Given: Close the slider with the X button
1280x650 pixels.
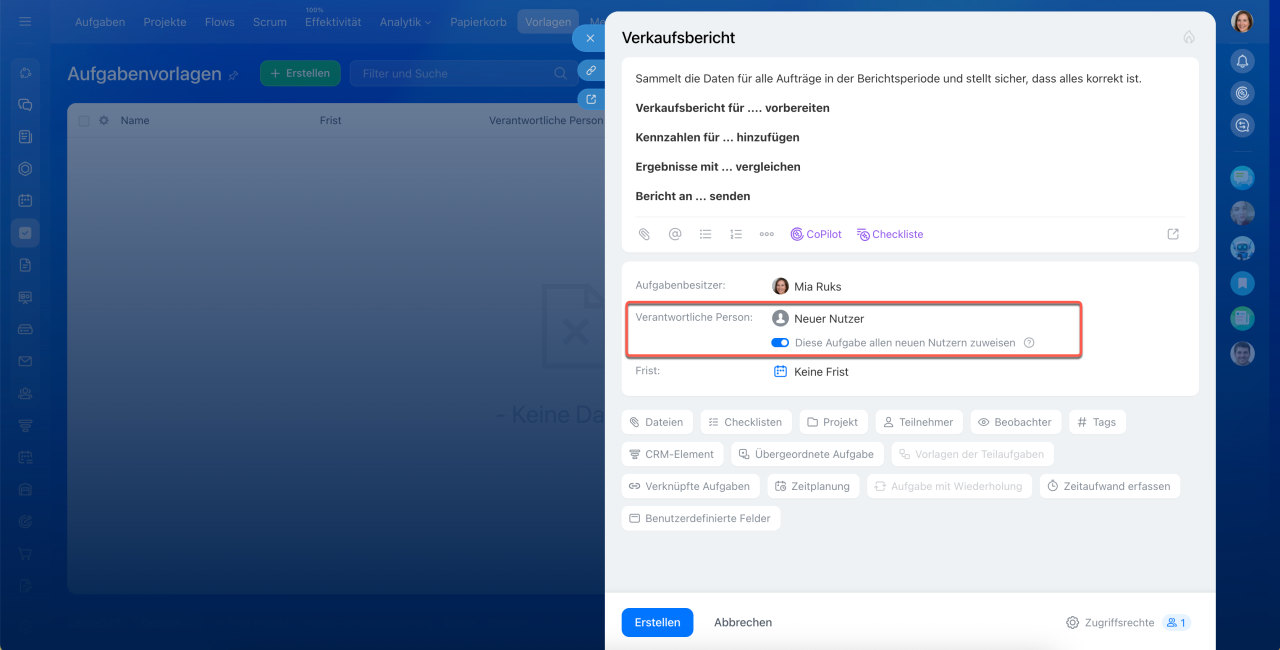Looking at the screenshot, I should click(x=590, y=38).
